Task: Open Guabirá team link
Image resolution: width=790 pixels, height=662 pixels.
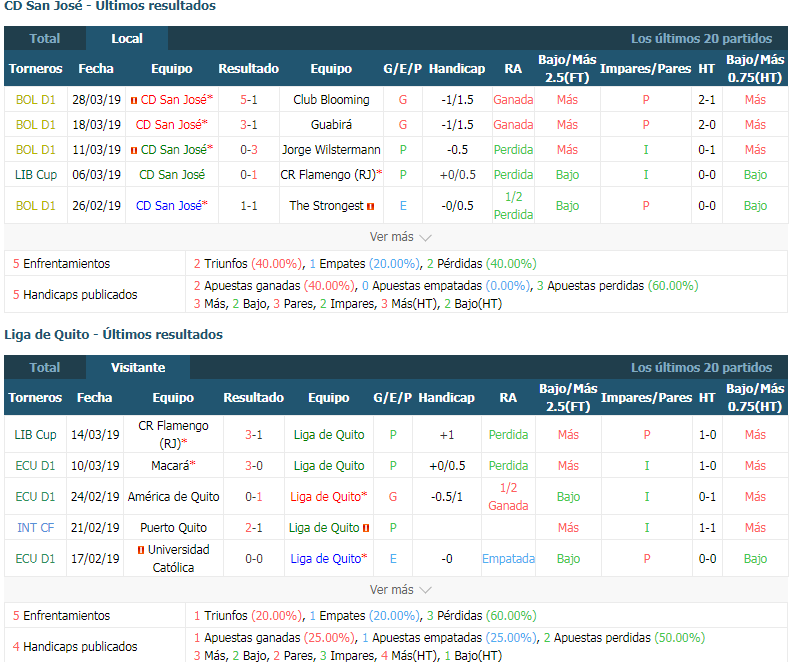Action: coord(331,124)
